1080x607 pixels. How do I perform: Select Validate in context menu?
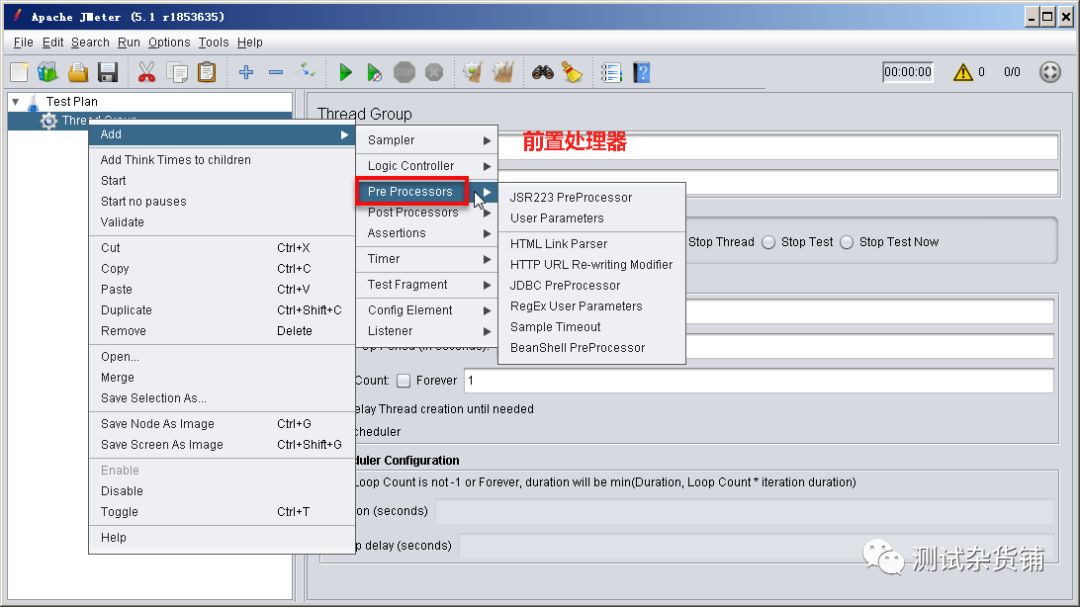222,222
